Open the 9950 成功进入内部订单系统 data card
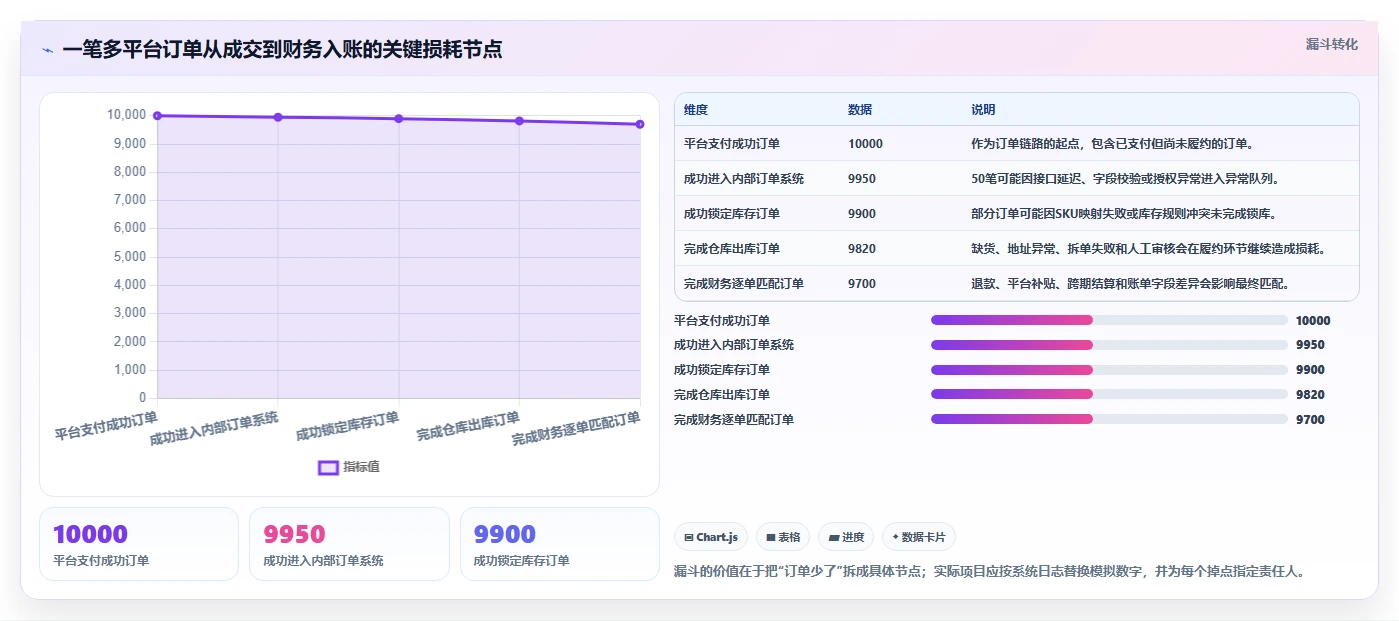Screen dimensions: 1399x621 coord(349,544)
